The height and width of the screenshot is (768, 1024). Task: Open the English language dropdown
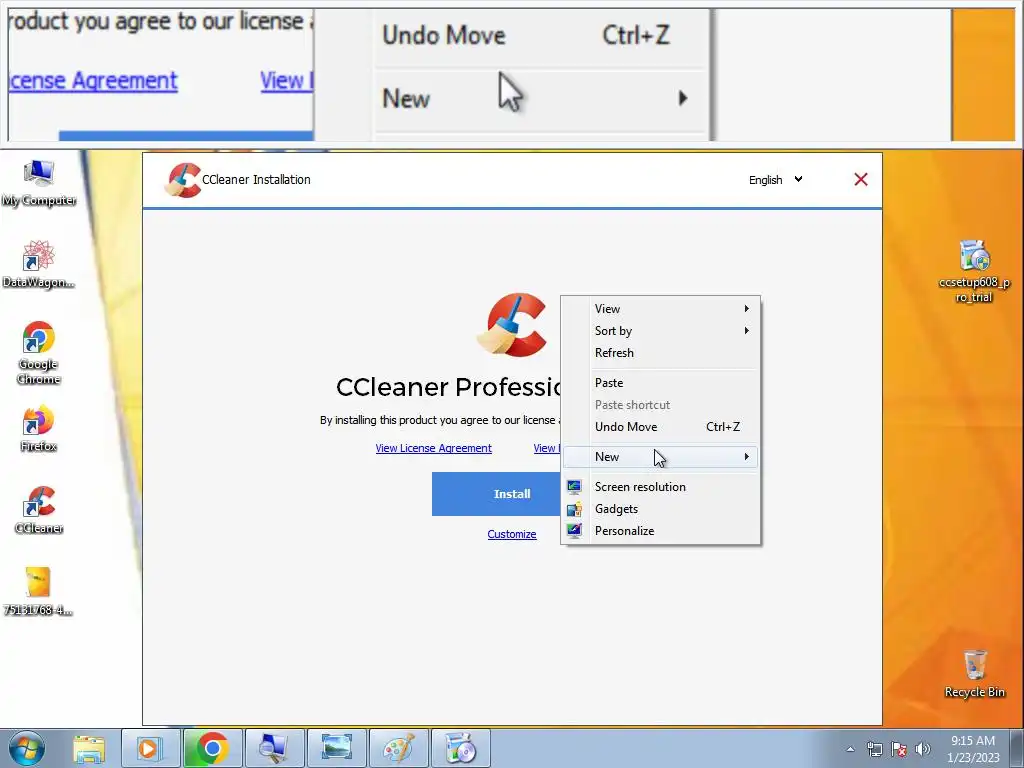coord(775,180)
